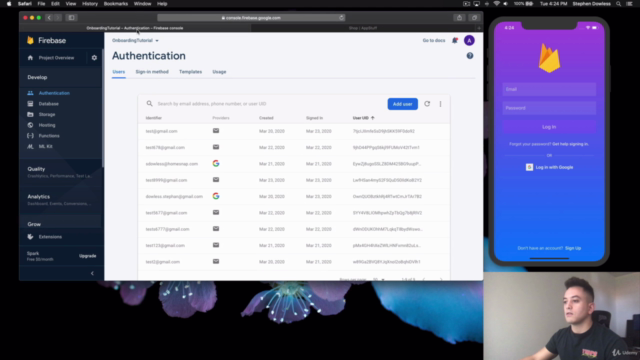The height and width of the screenshot is (360, 640).
Task: Expand the Grow section in the sidebar
Action: [60, 224]
